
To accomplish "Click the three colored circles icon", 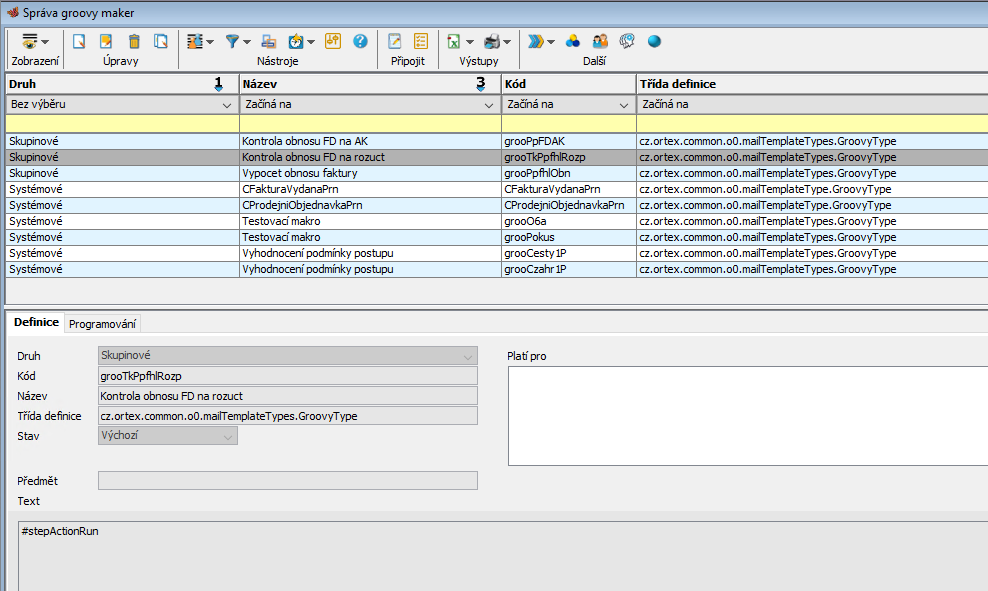I will (573, 41).
